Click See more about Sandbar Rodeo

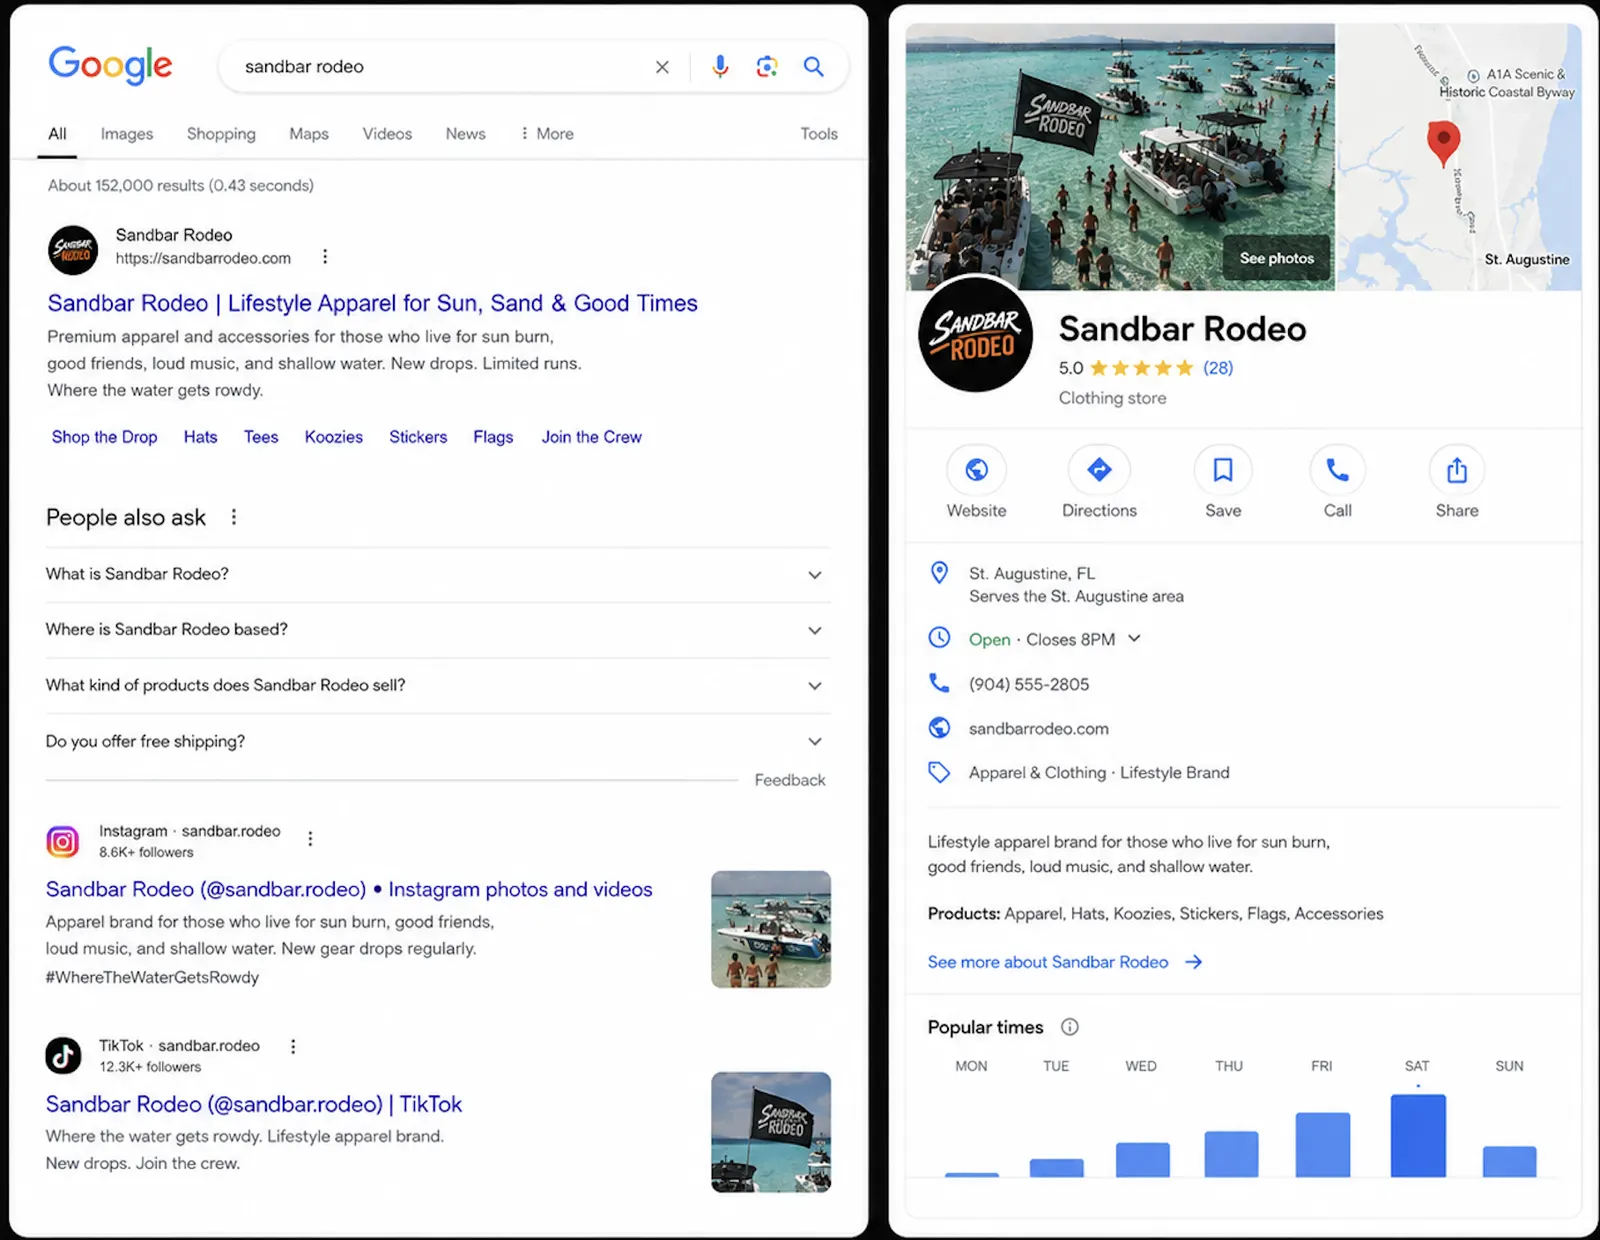(1065, 962)
